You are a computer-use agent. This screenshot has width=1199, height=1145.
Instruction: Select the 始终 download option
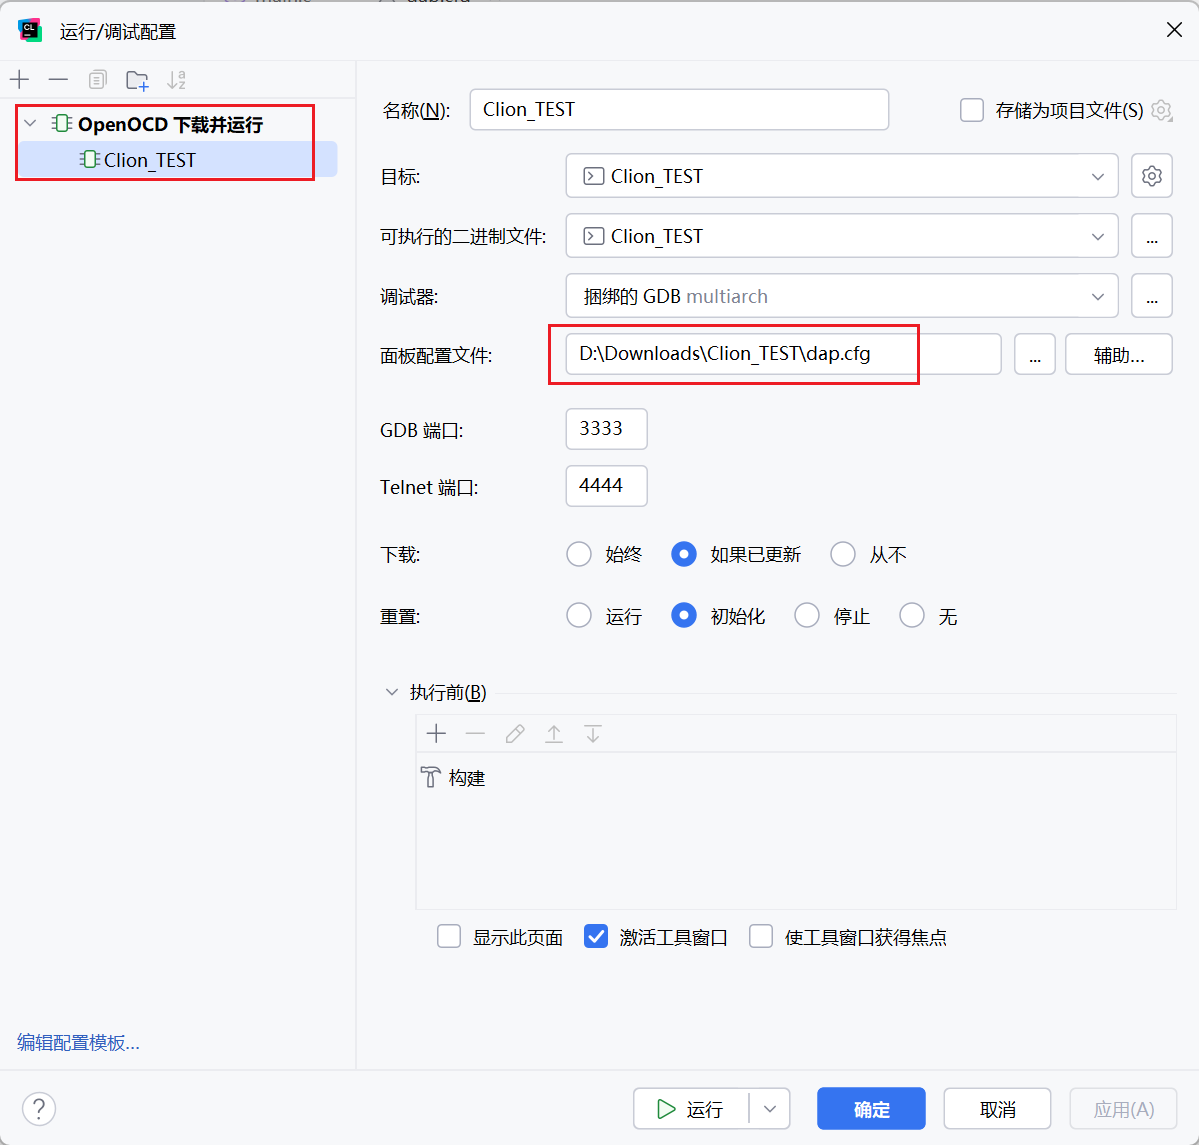pyautogui.click(x=579, y=554)
